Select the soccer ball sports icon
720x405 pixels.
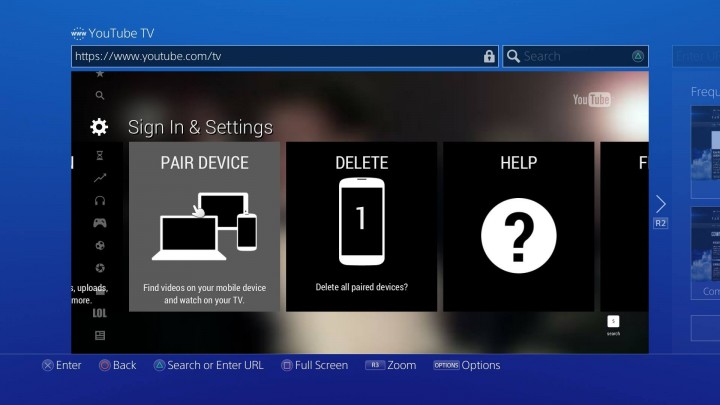[x=99, y=245]
